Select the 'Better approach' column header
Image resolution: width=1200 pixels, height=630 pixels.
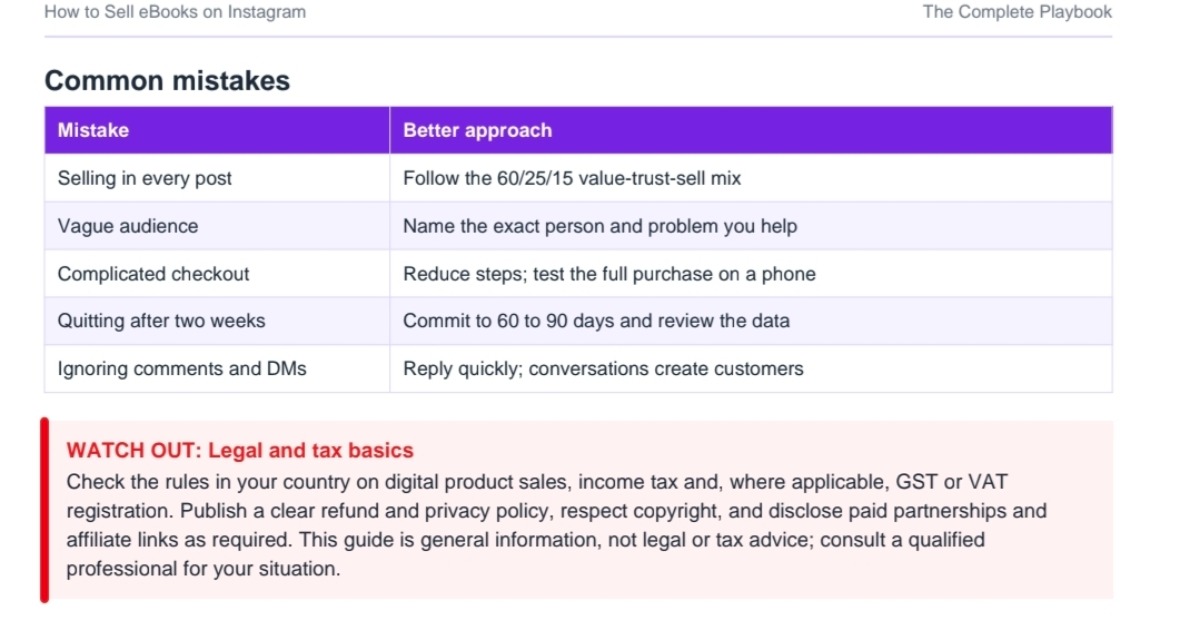coord(751,130)
